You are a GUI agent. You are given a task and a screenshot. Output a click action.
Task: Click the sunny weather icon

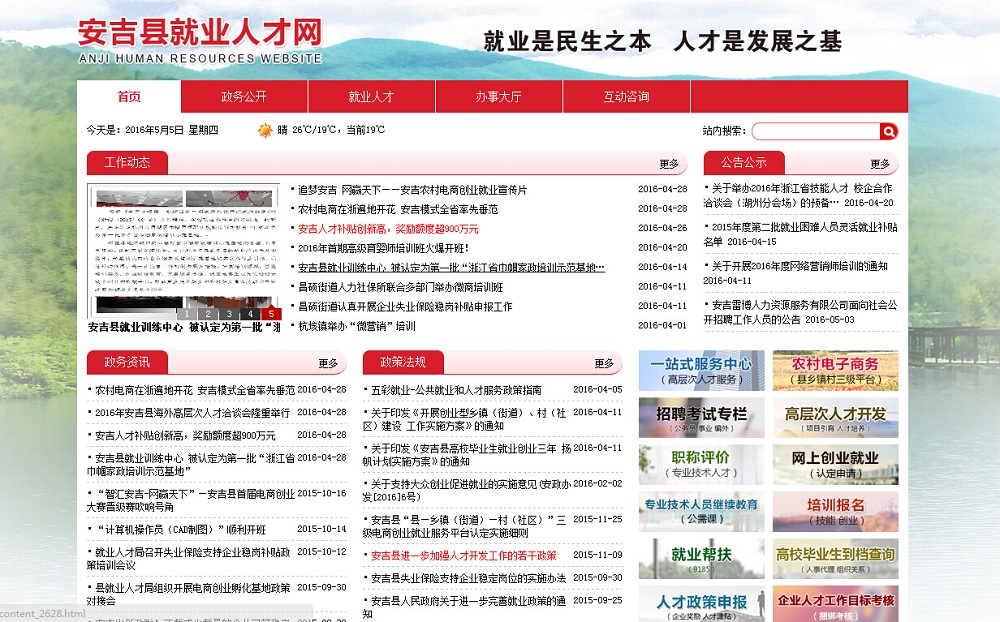(265, 130)
